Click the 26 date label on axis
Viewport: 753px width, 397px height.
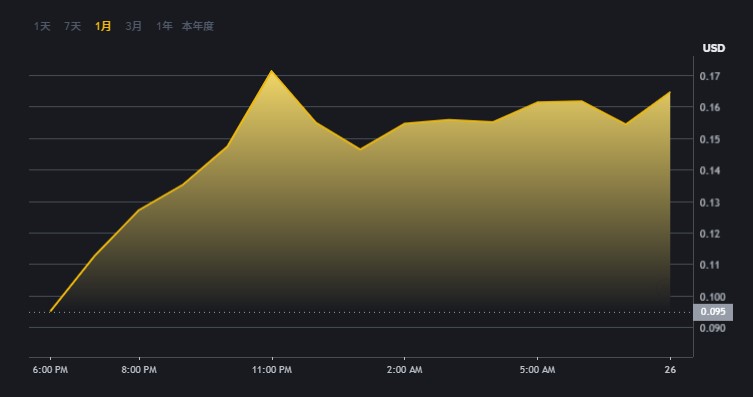[x=670, y=370]
